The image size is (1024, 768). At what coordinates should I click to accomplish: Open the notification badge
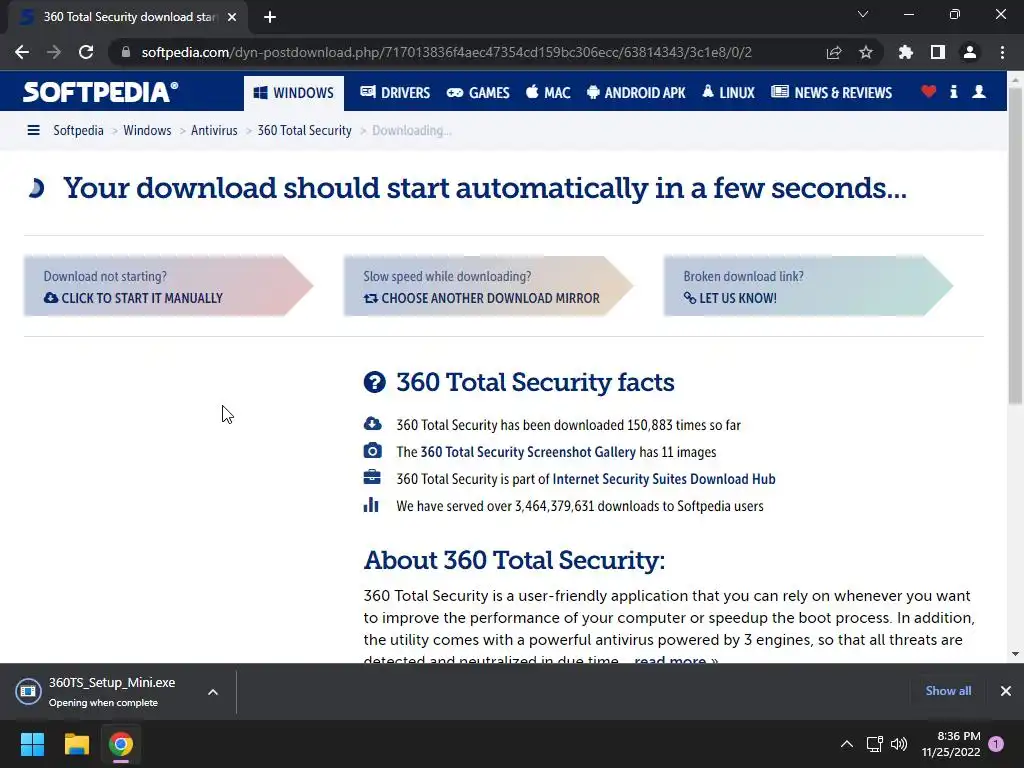[x=996, y=744]
